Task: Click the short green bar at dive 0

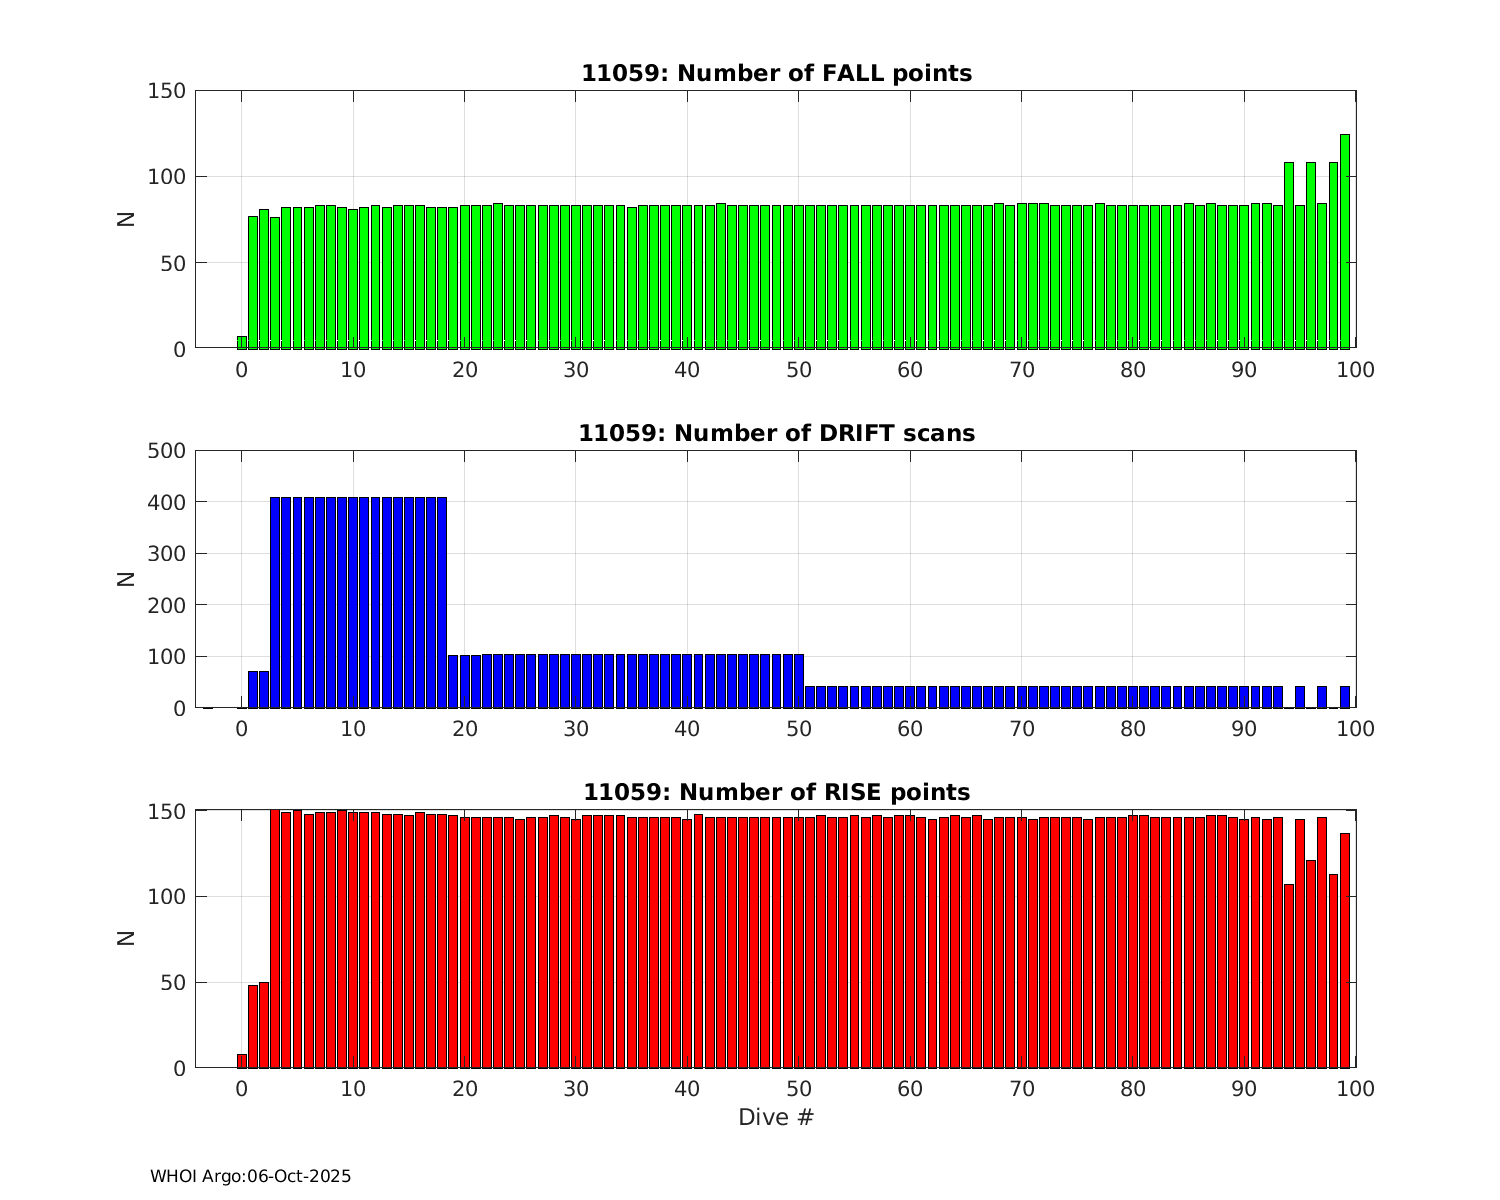Action: (242, 343)
